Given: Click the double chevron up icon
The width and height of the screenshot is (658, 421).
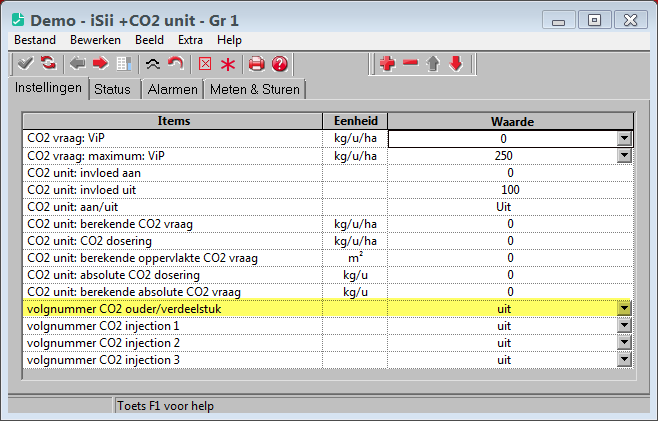Looking at the screenshot, I should (153, 64).
